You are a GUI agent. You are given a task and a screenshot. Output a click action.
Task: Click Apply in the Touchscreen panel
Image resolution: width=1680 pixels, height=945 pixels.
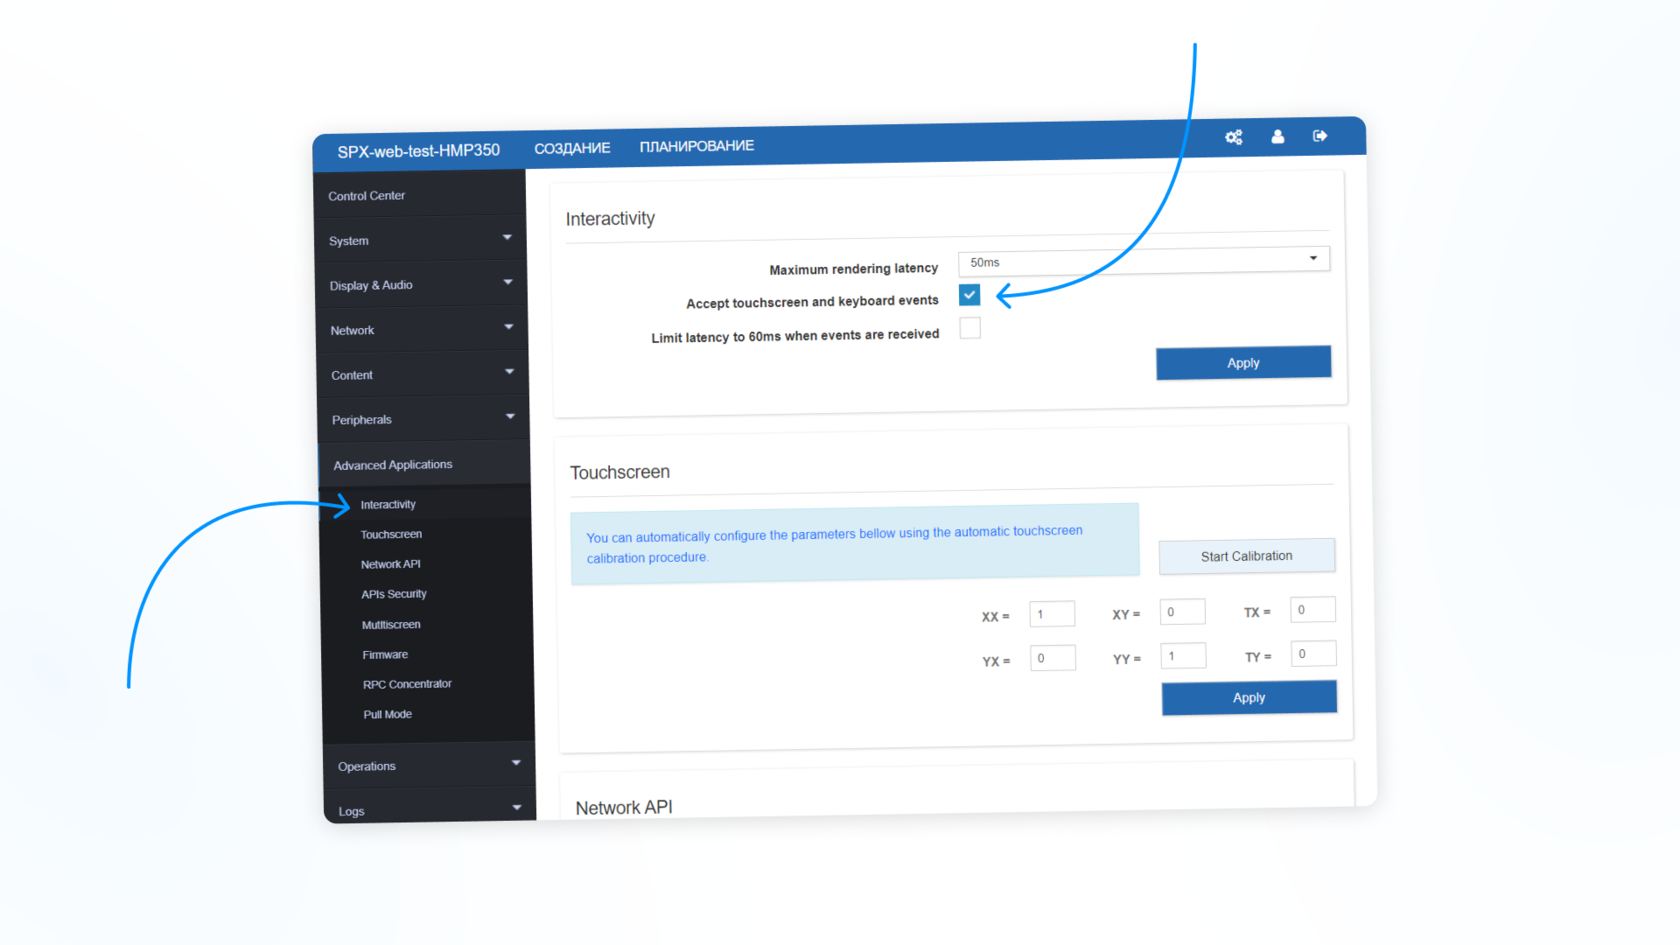click(x=1249, y=698)
